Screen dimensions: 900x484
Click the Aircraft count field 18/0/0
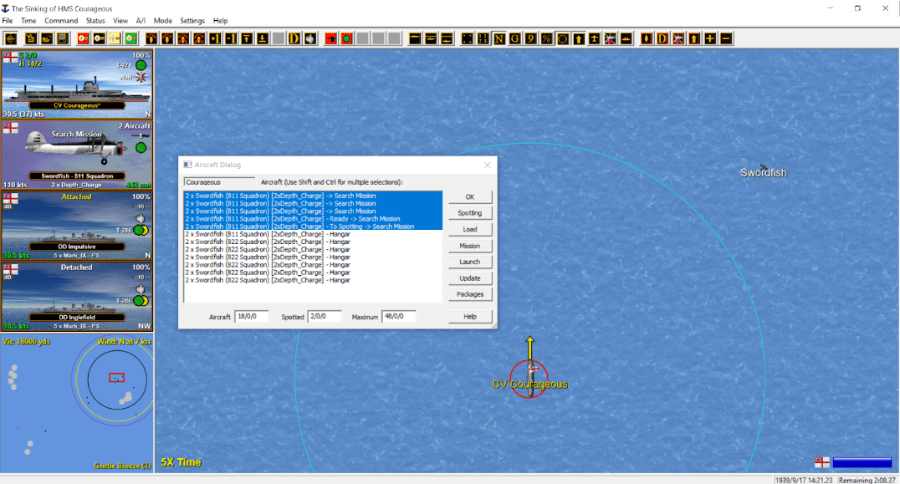coord(251,316)
